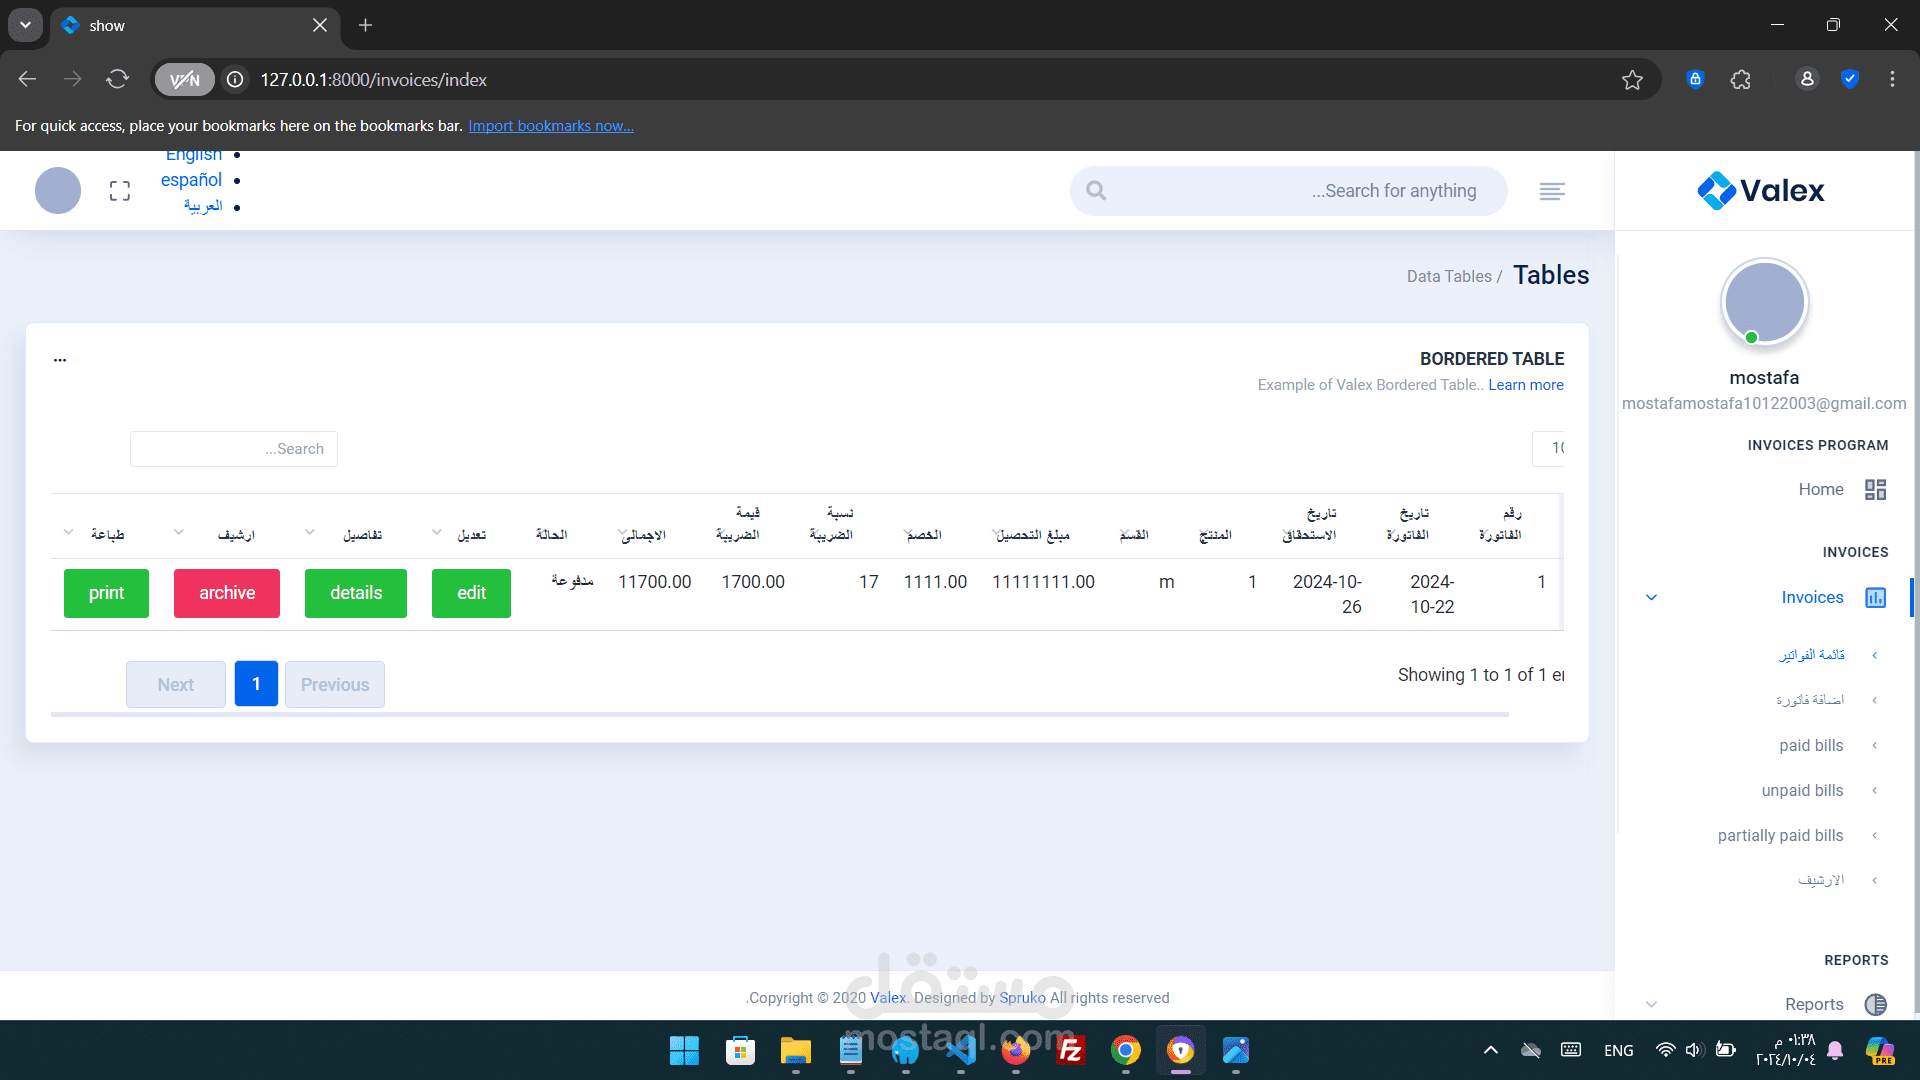Click the magnifier icon in search bar
This screenshot has height=1080, width=1920.
pos(1096,191)
